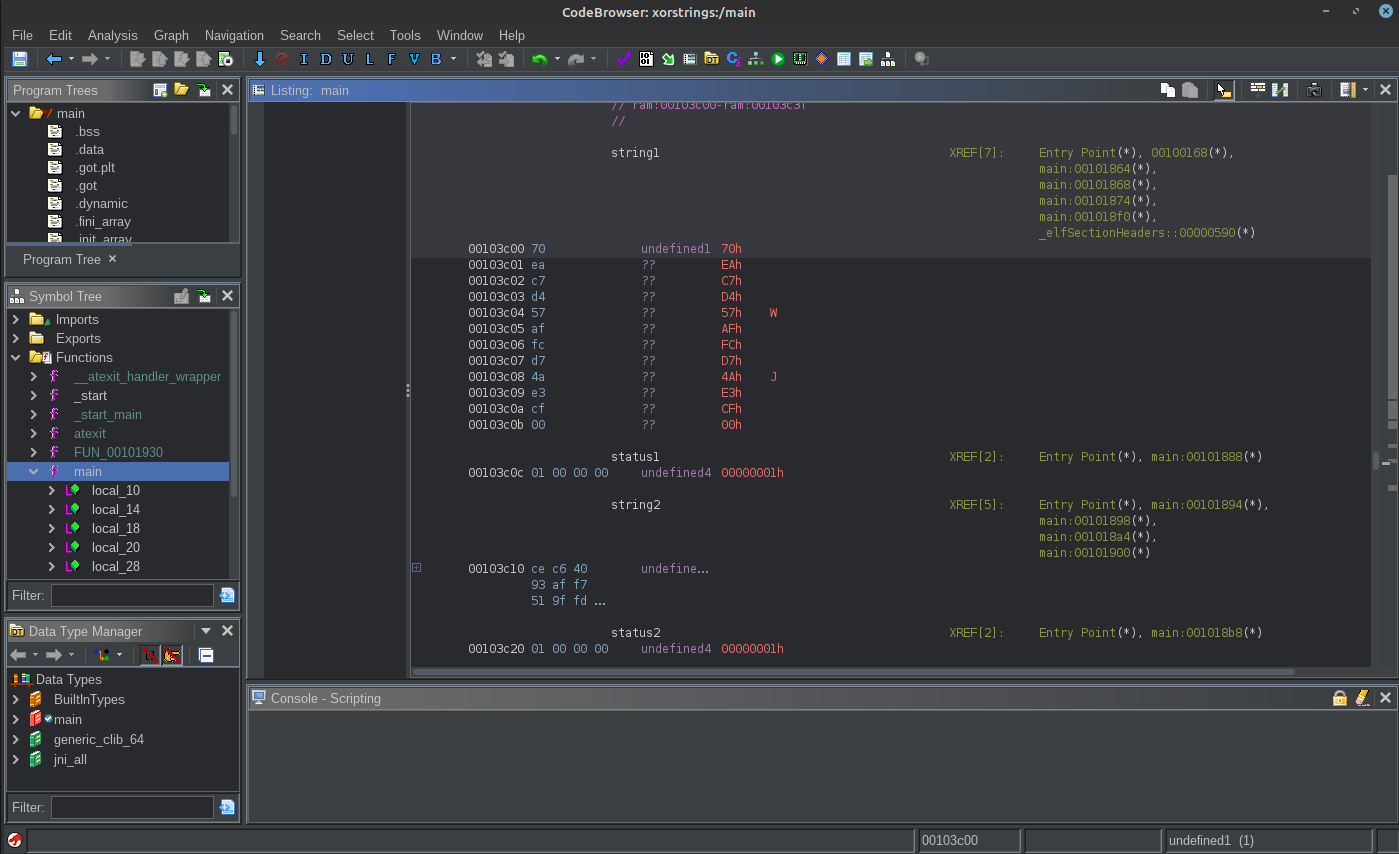
Task: Click the Redo arrow icon
Action: pyautogui.click(x=576, y=59)
